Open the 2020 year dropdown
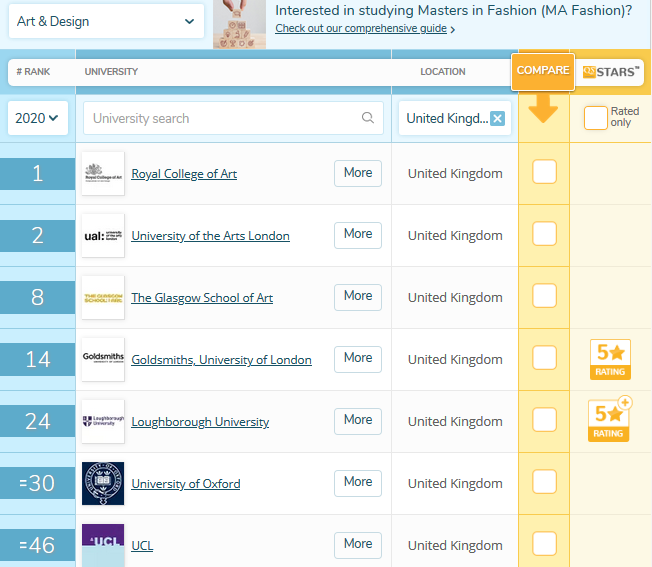652x567 pixels. 37,118
